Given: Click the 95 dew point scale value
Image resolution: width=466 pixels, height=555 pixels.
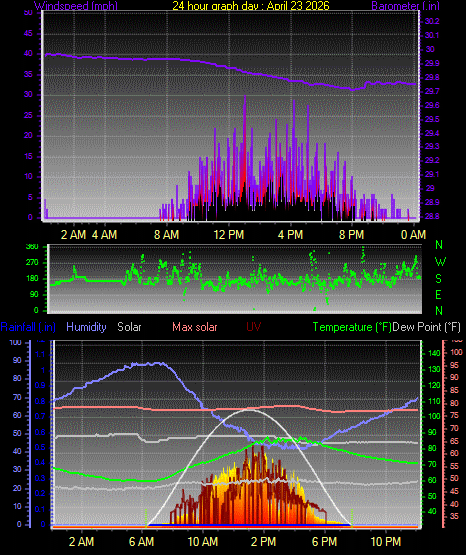Looking at the screenshot, I should coord(454,365).
